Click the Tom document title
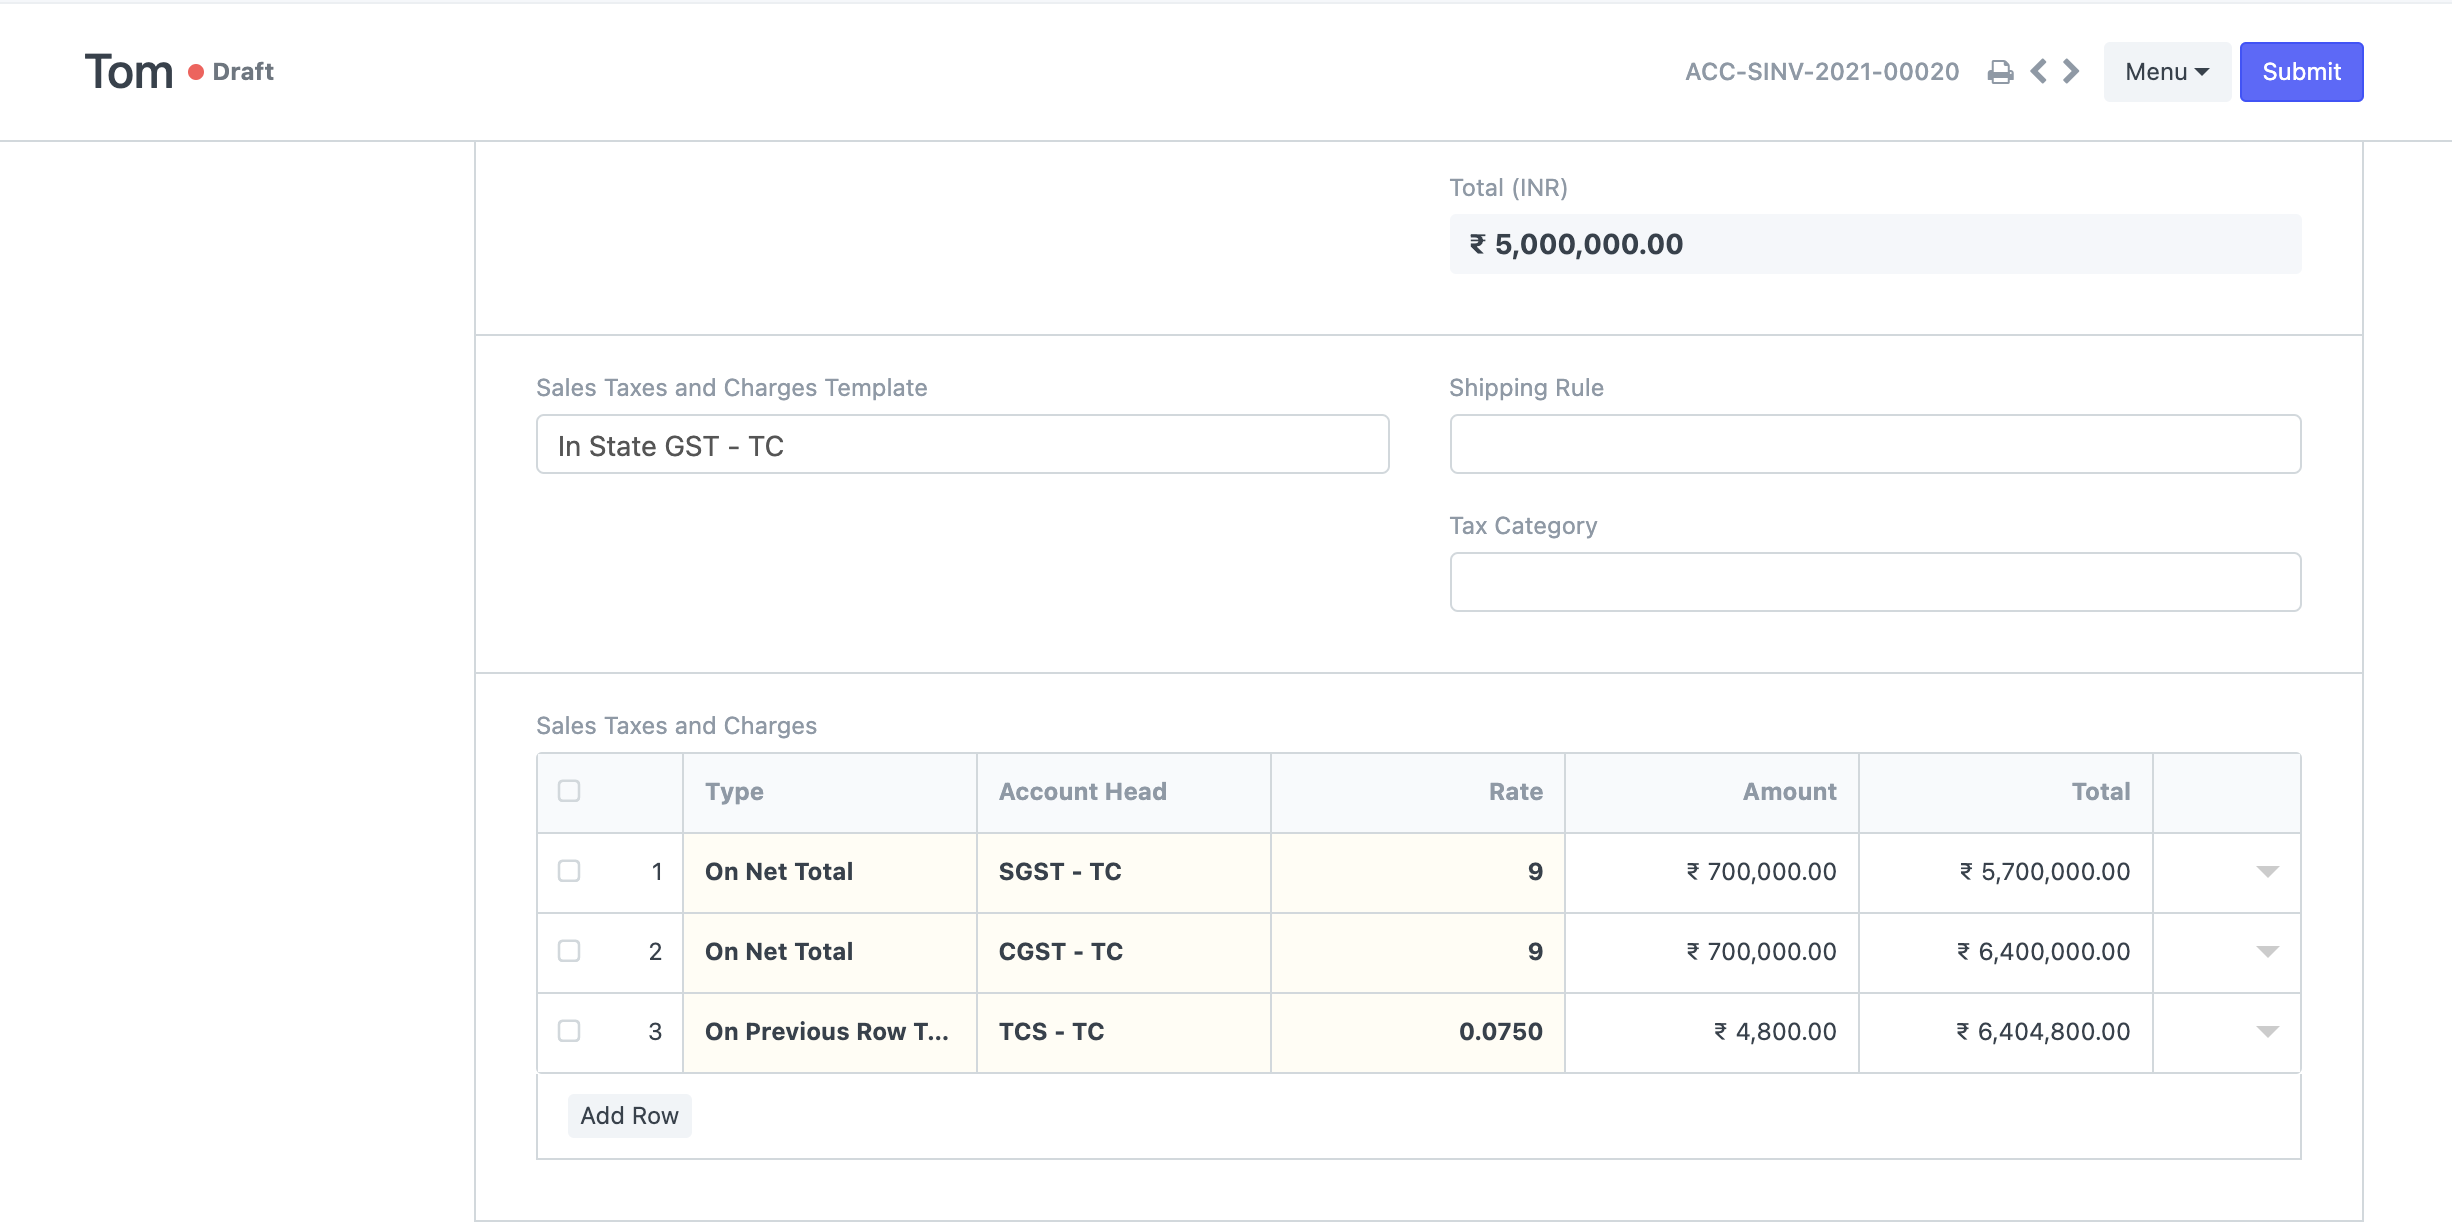 [x=129, y=72]
